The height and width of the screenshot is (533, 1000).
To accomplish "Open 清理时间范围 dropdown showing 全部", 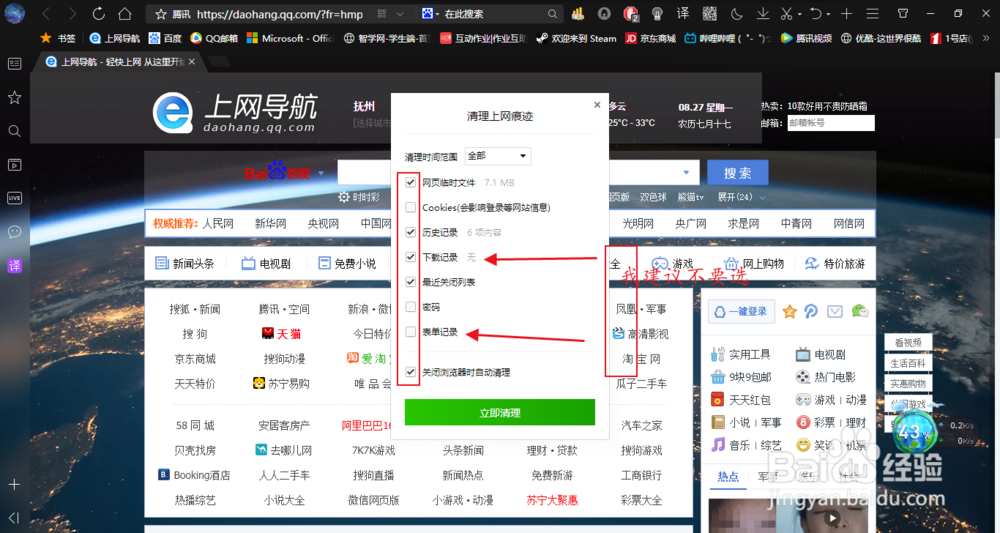I will click(497, 156).
